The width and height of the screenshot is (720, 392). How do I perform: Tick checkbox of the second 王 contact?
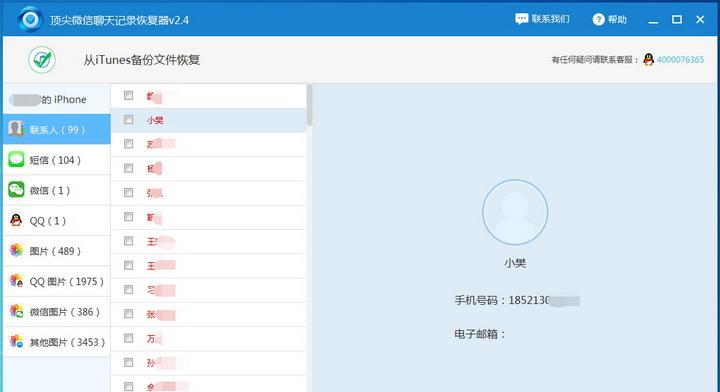pyautogui.click(x=129, y=265)
